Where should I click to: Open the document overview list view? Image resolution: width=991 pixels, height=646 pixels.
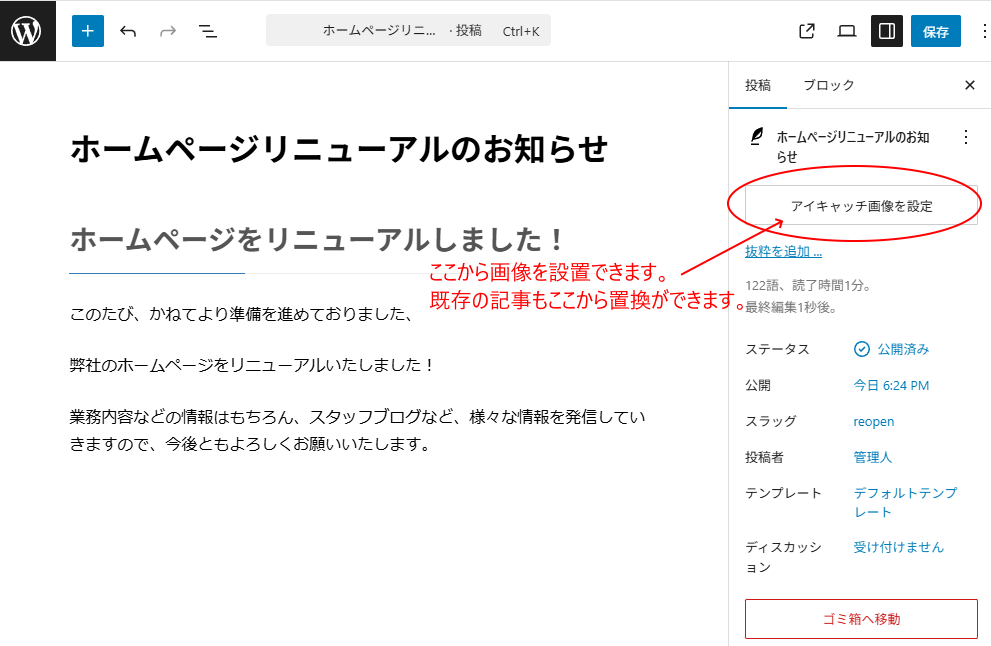(x=208, y=31)
